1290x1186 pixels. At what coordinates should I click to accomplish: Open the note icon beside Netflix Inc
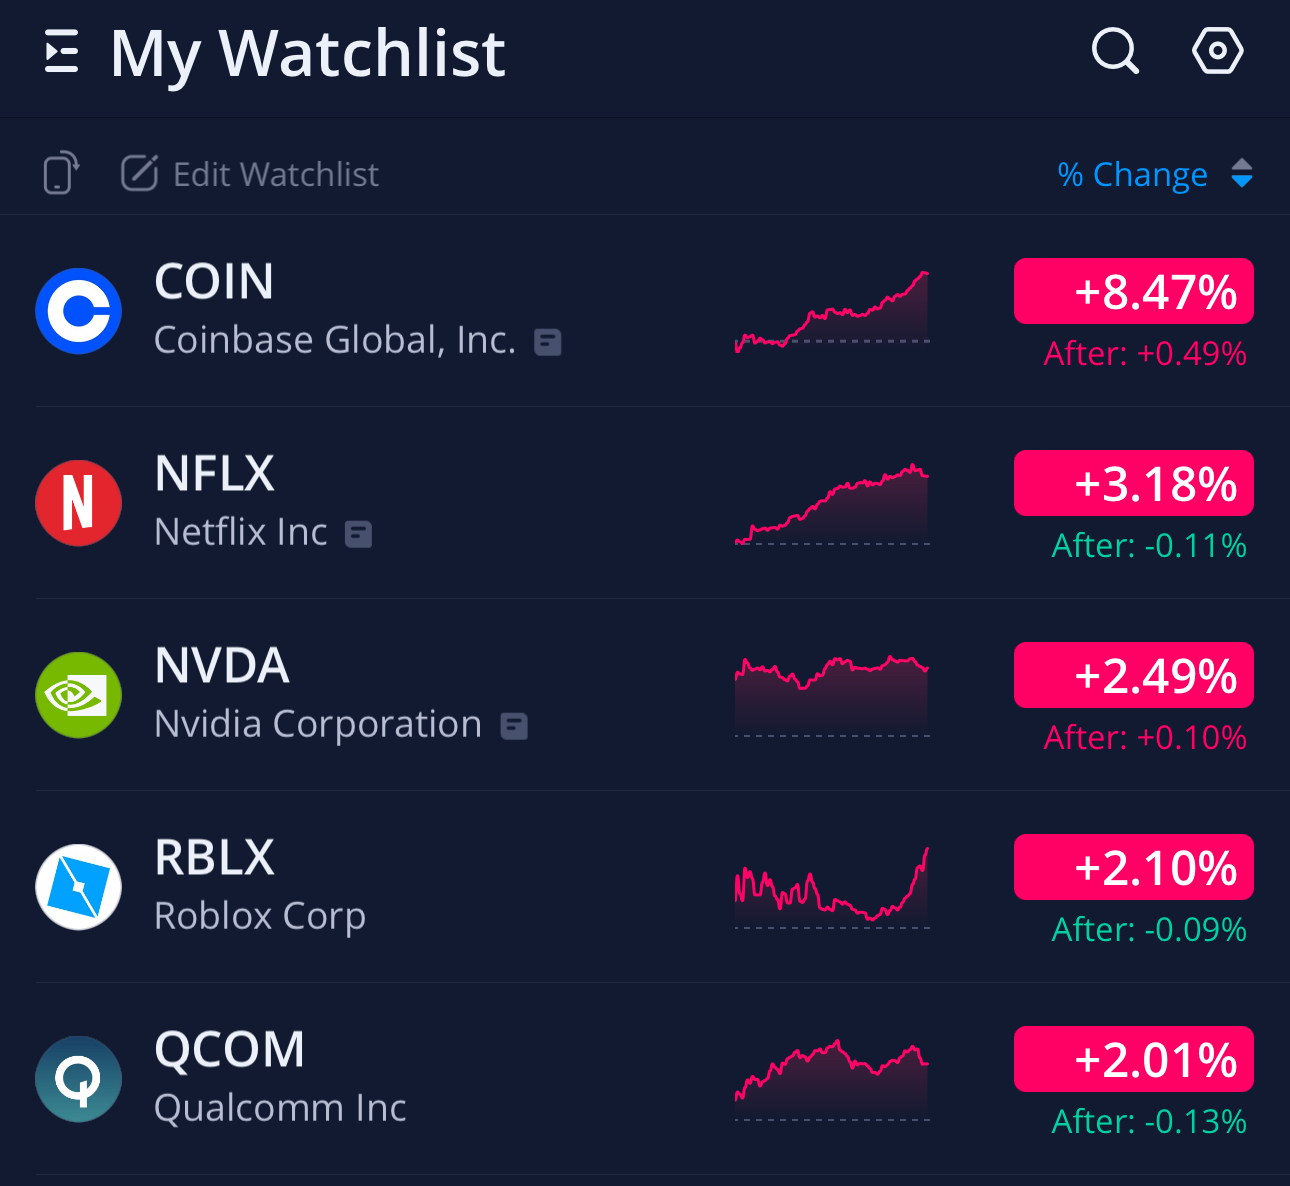pyautogui.click(x=358, y=535)
